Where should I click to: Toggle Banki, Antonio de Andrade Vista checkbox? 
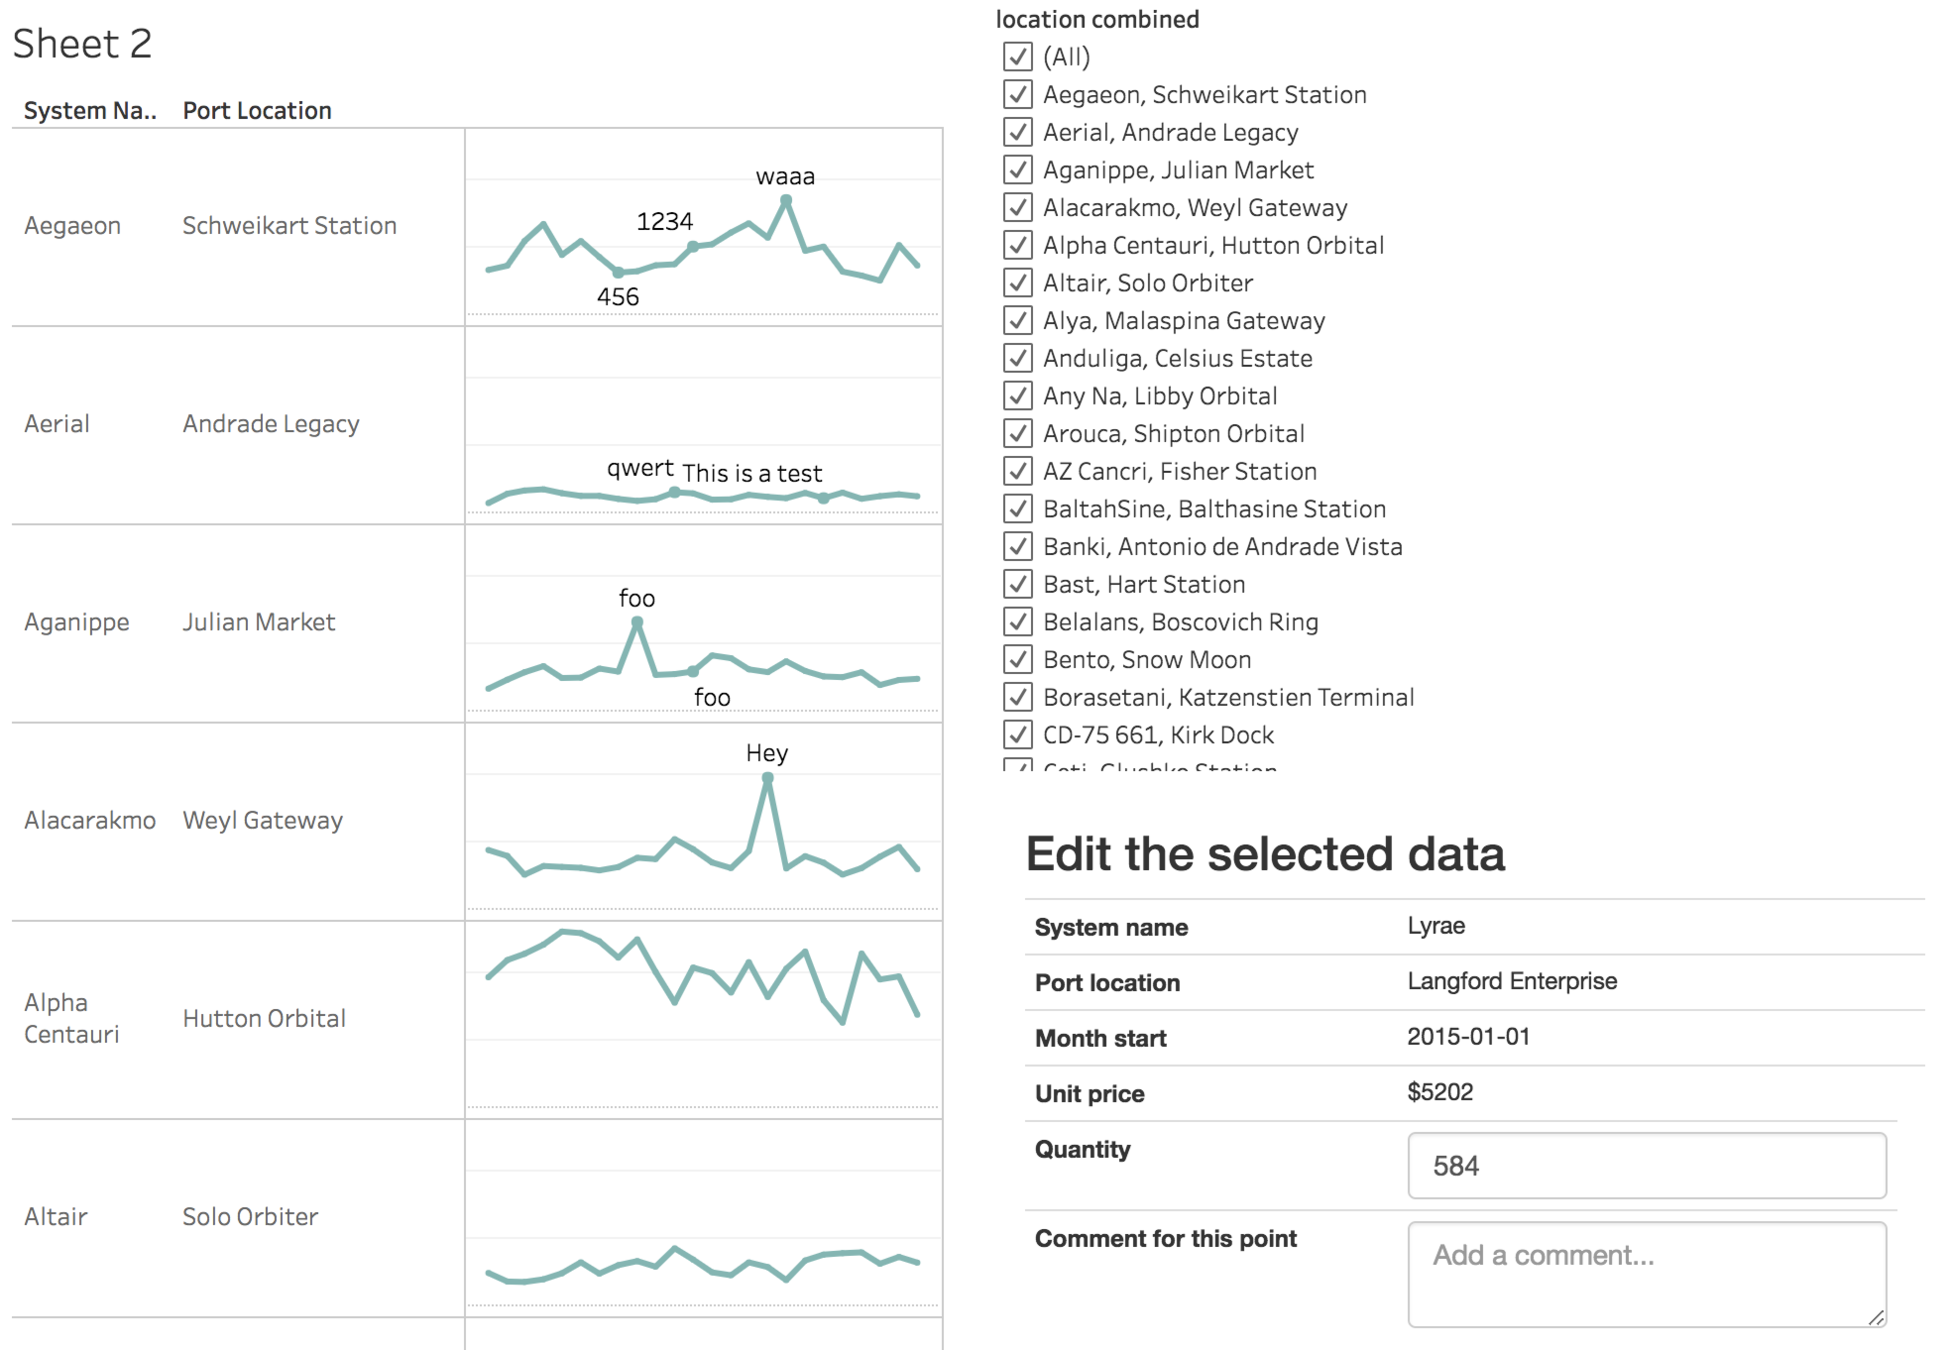tap(1017, 547)
